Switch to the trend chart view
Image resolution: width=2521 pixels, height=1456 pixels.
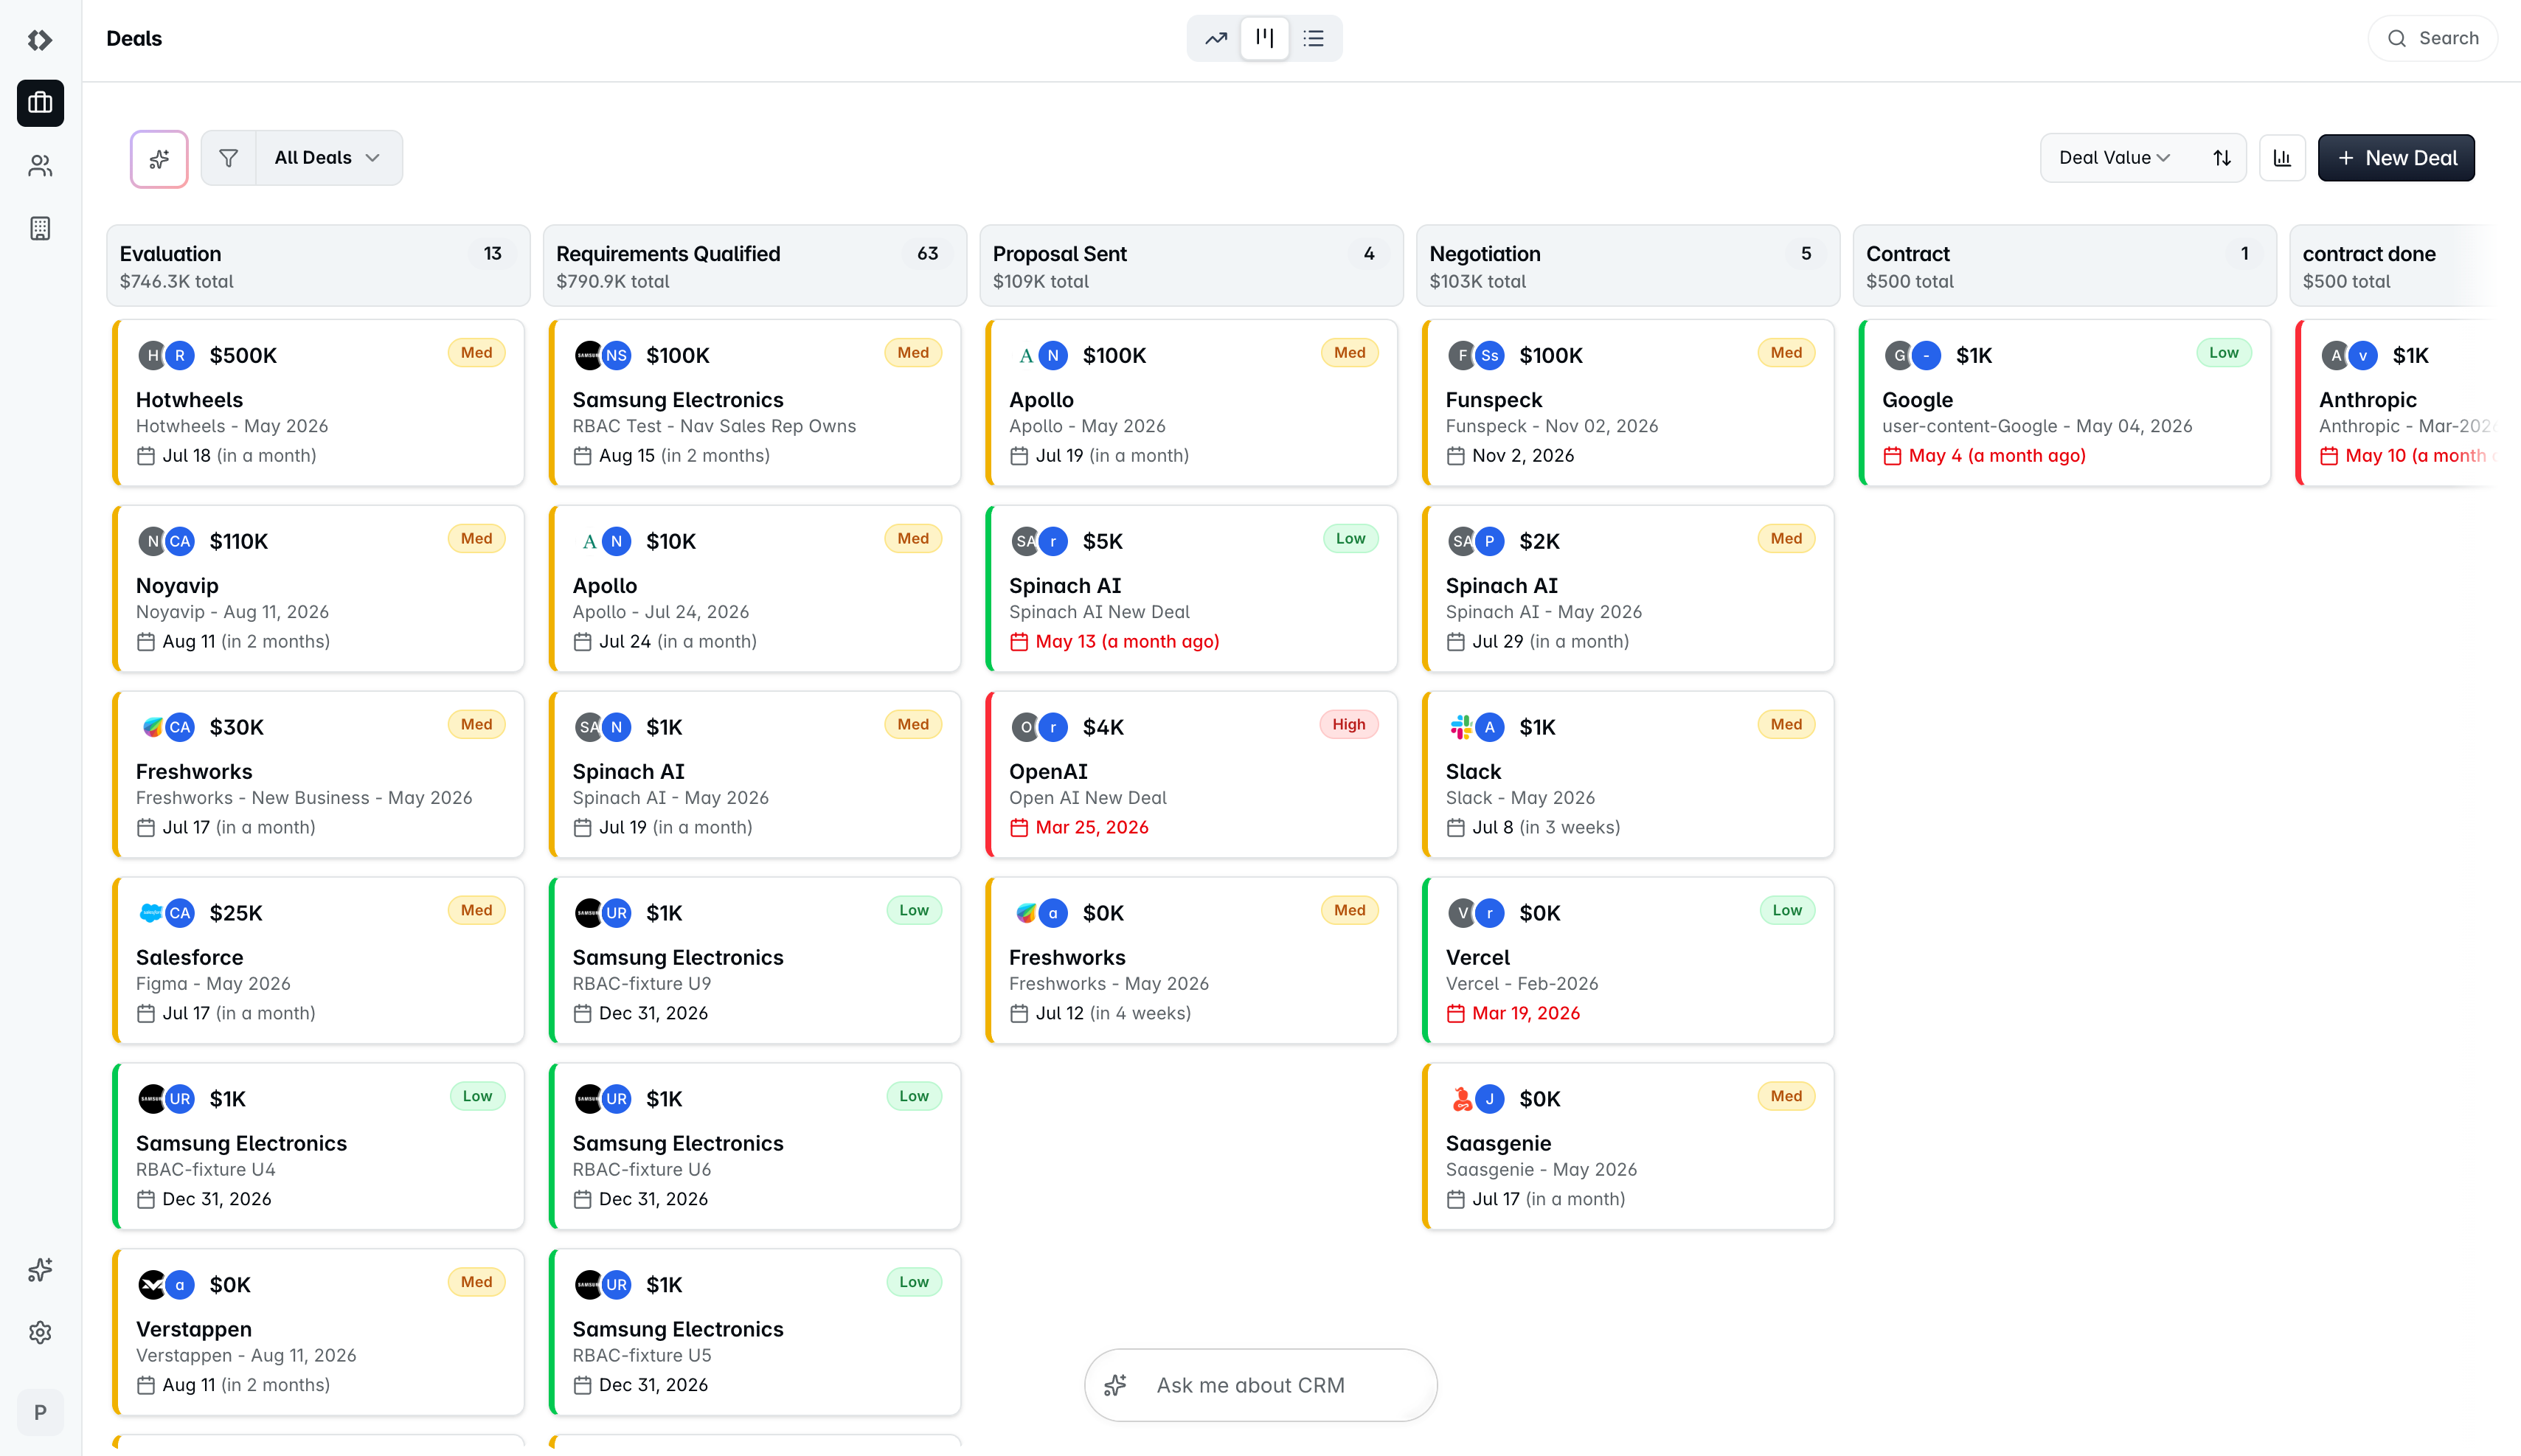tap(1216, 39)
